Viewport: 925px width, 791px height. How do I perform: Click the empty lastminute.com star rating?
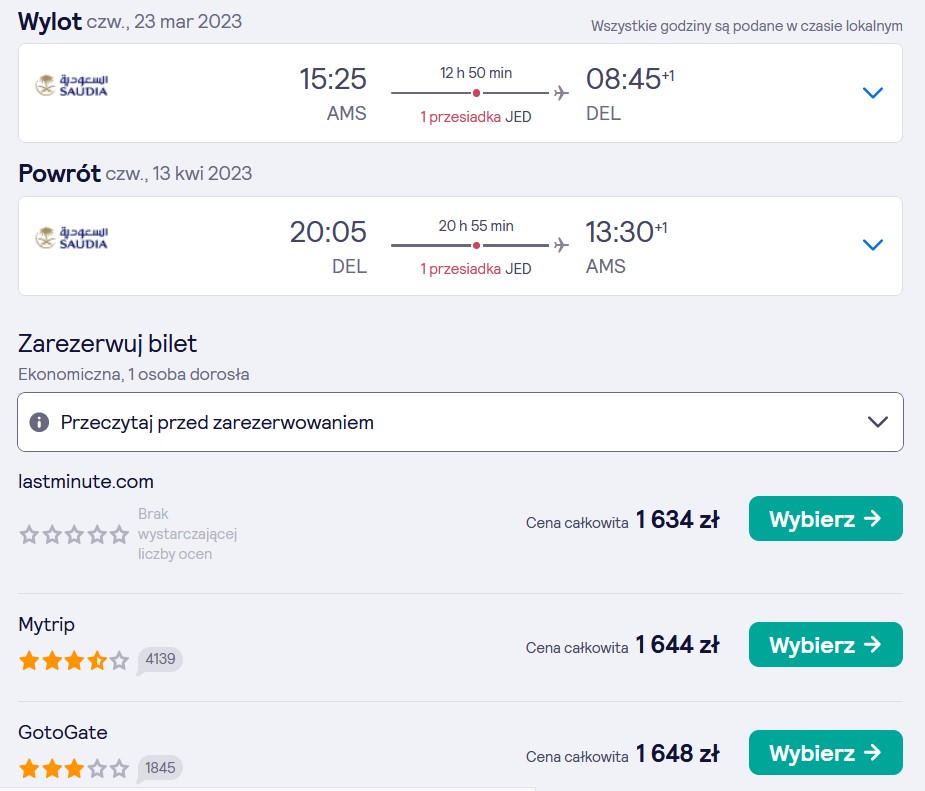pyautogui.click(x=74, y=534)
